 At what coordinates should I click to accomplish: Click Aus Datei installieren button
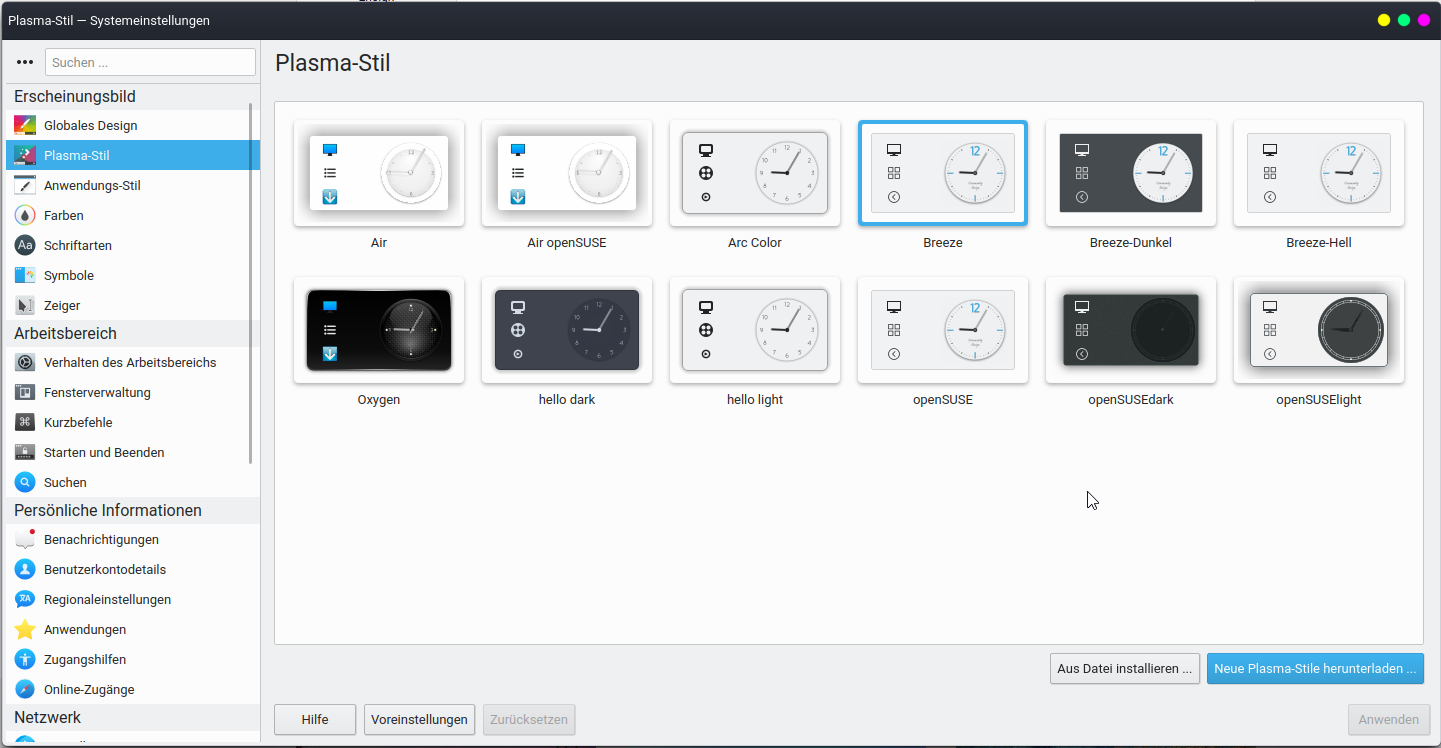[x=1125, y=669]
